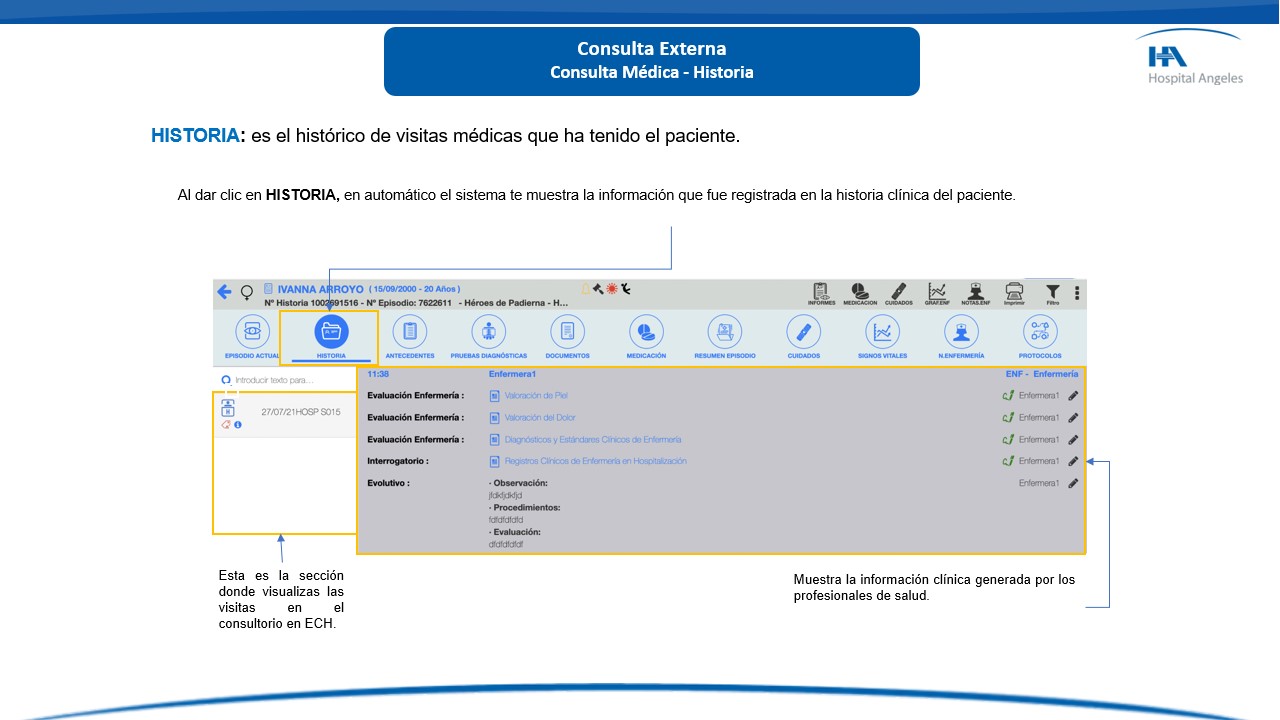This screenshot has width=1280, height=720.
Task: Open the Antecedentes tab
Action: (409, 337)
